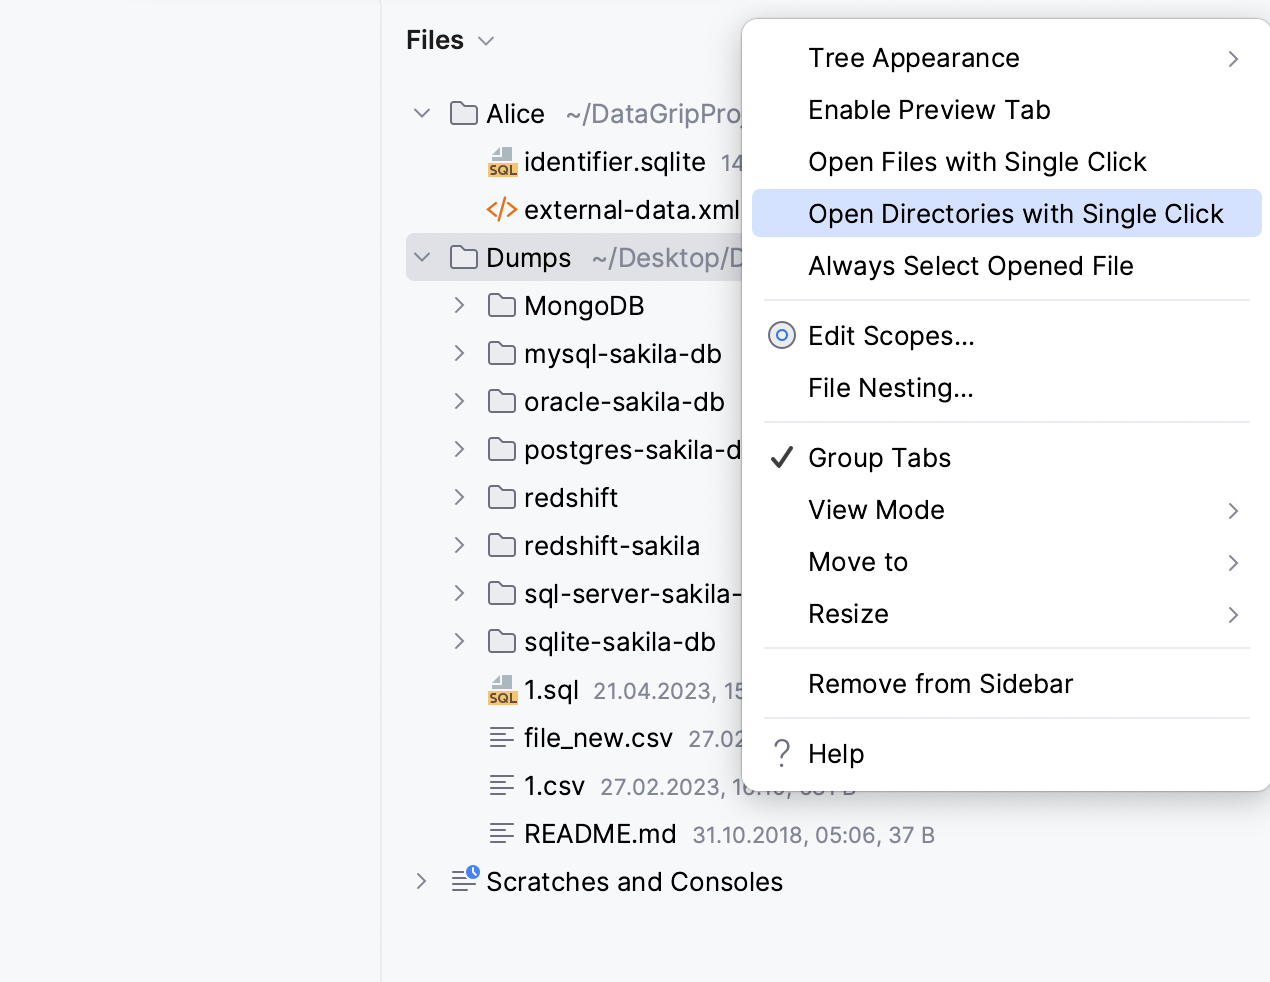Open the File Nesting dialog
The height and width of the screenshot is (982, 1270).
click(890, 388)
